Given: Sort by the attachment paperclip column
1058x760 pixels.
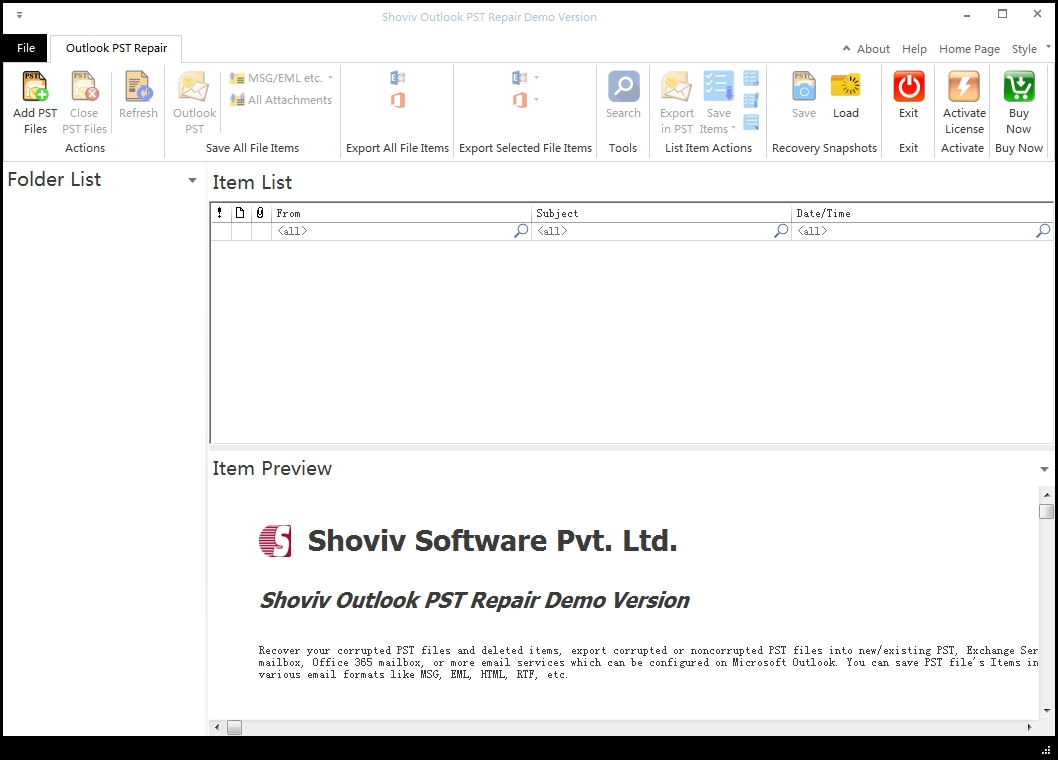Looking at the screenshot, I should 260,213.
